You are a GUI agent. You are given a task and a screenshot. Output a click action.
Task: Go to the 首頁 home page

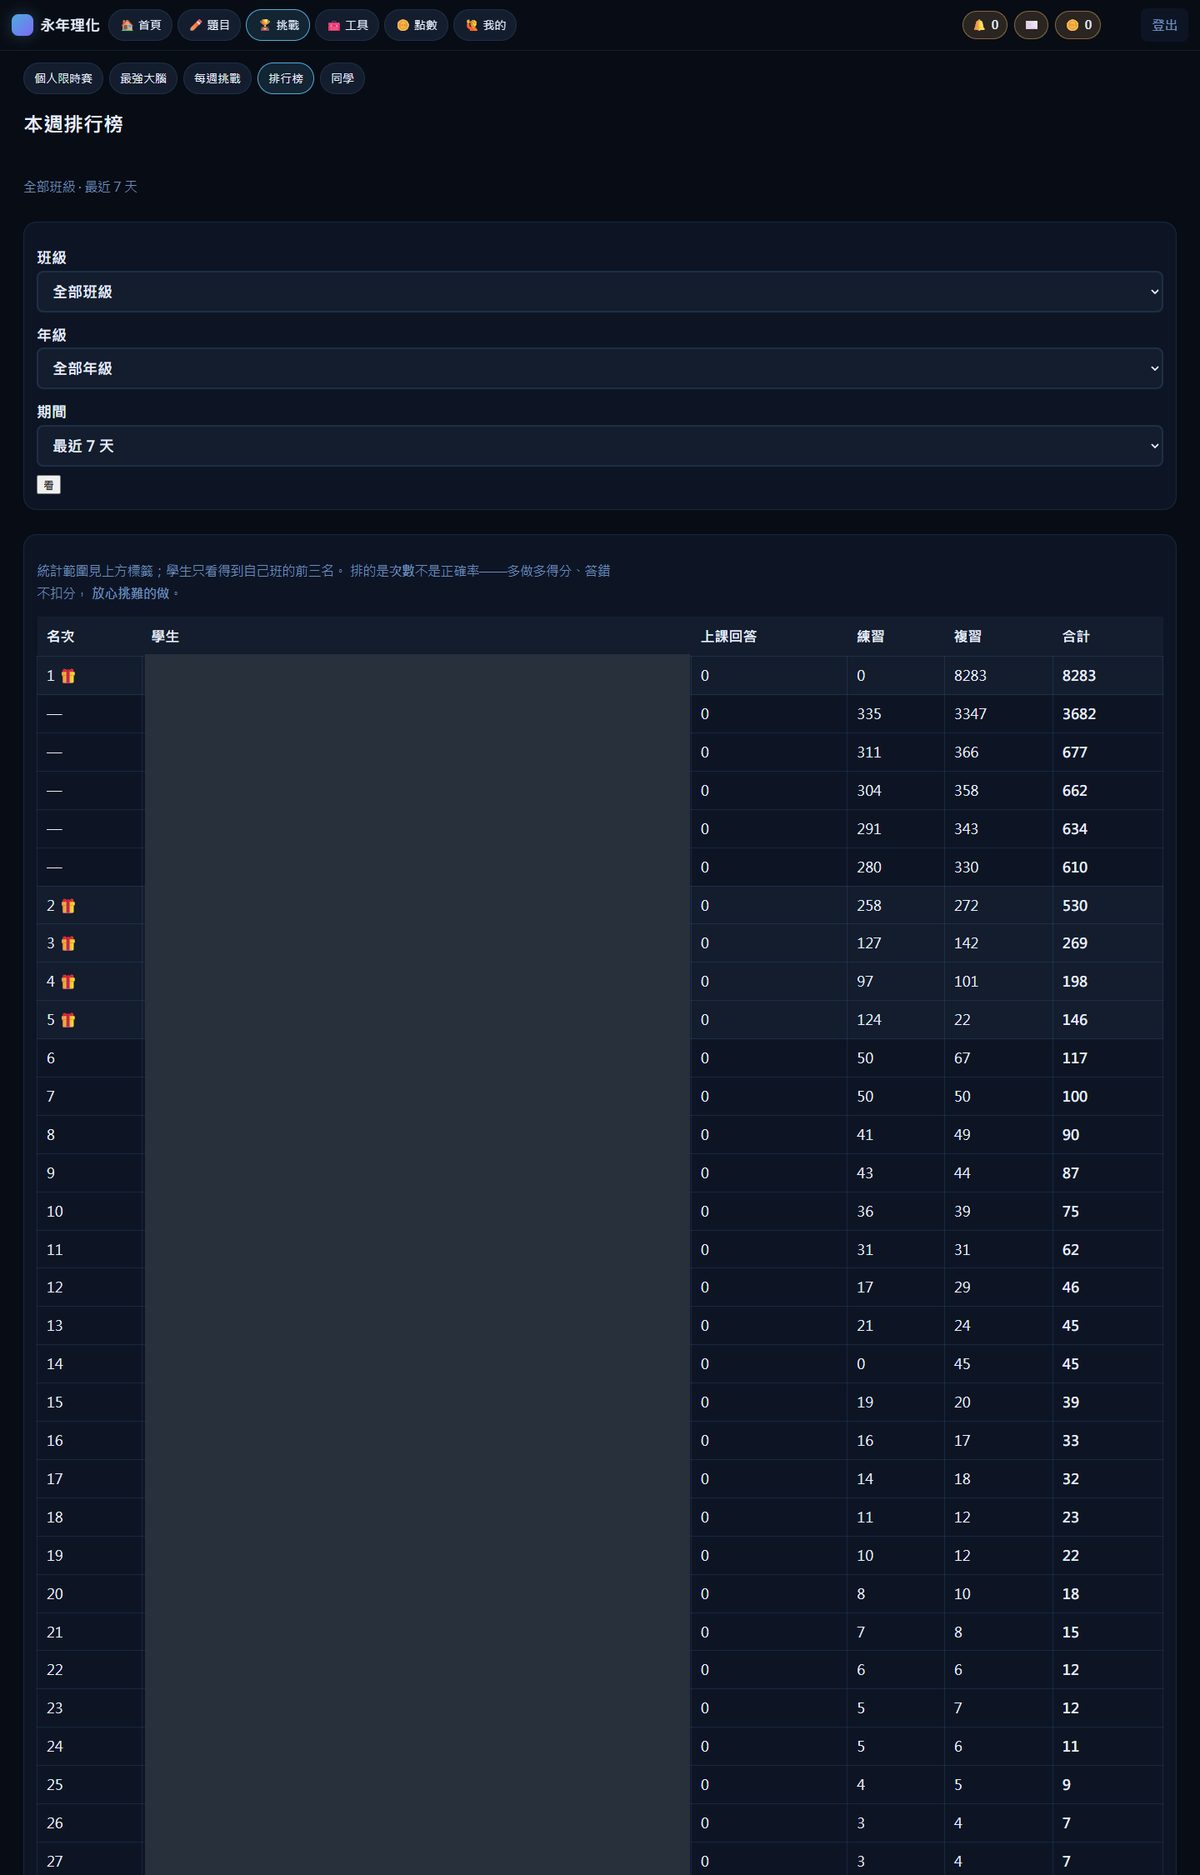pos(140,25)
